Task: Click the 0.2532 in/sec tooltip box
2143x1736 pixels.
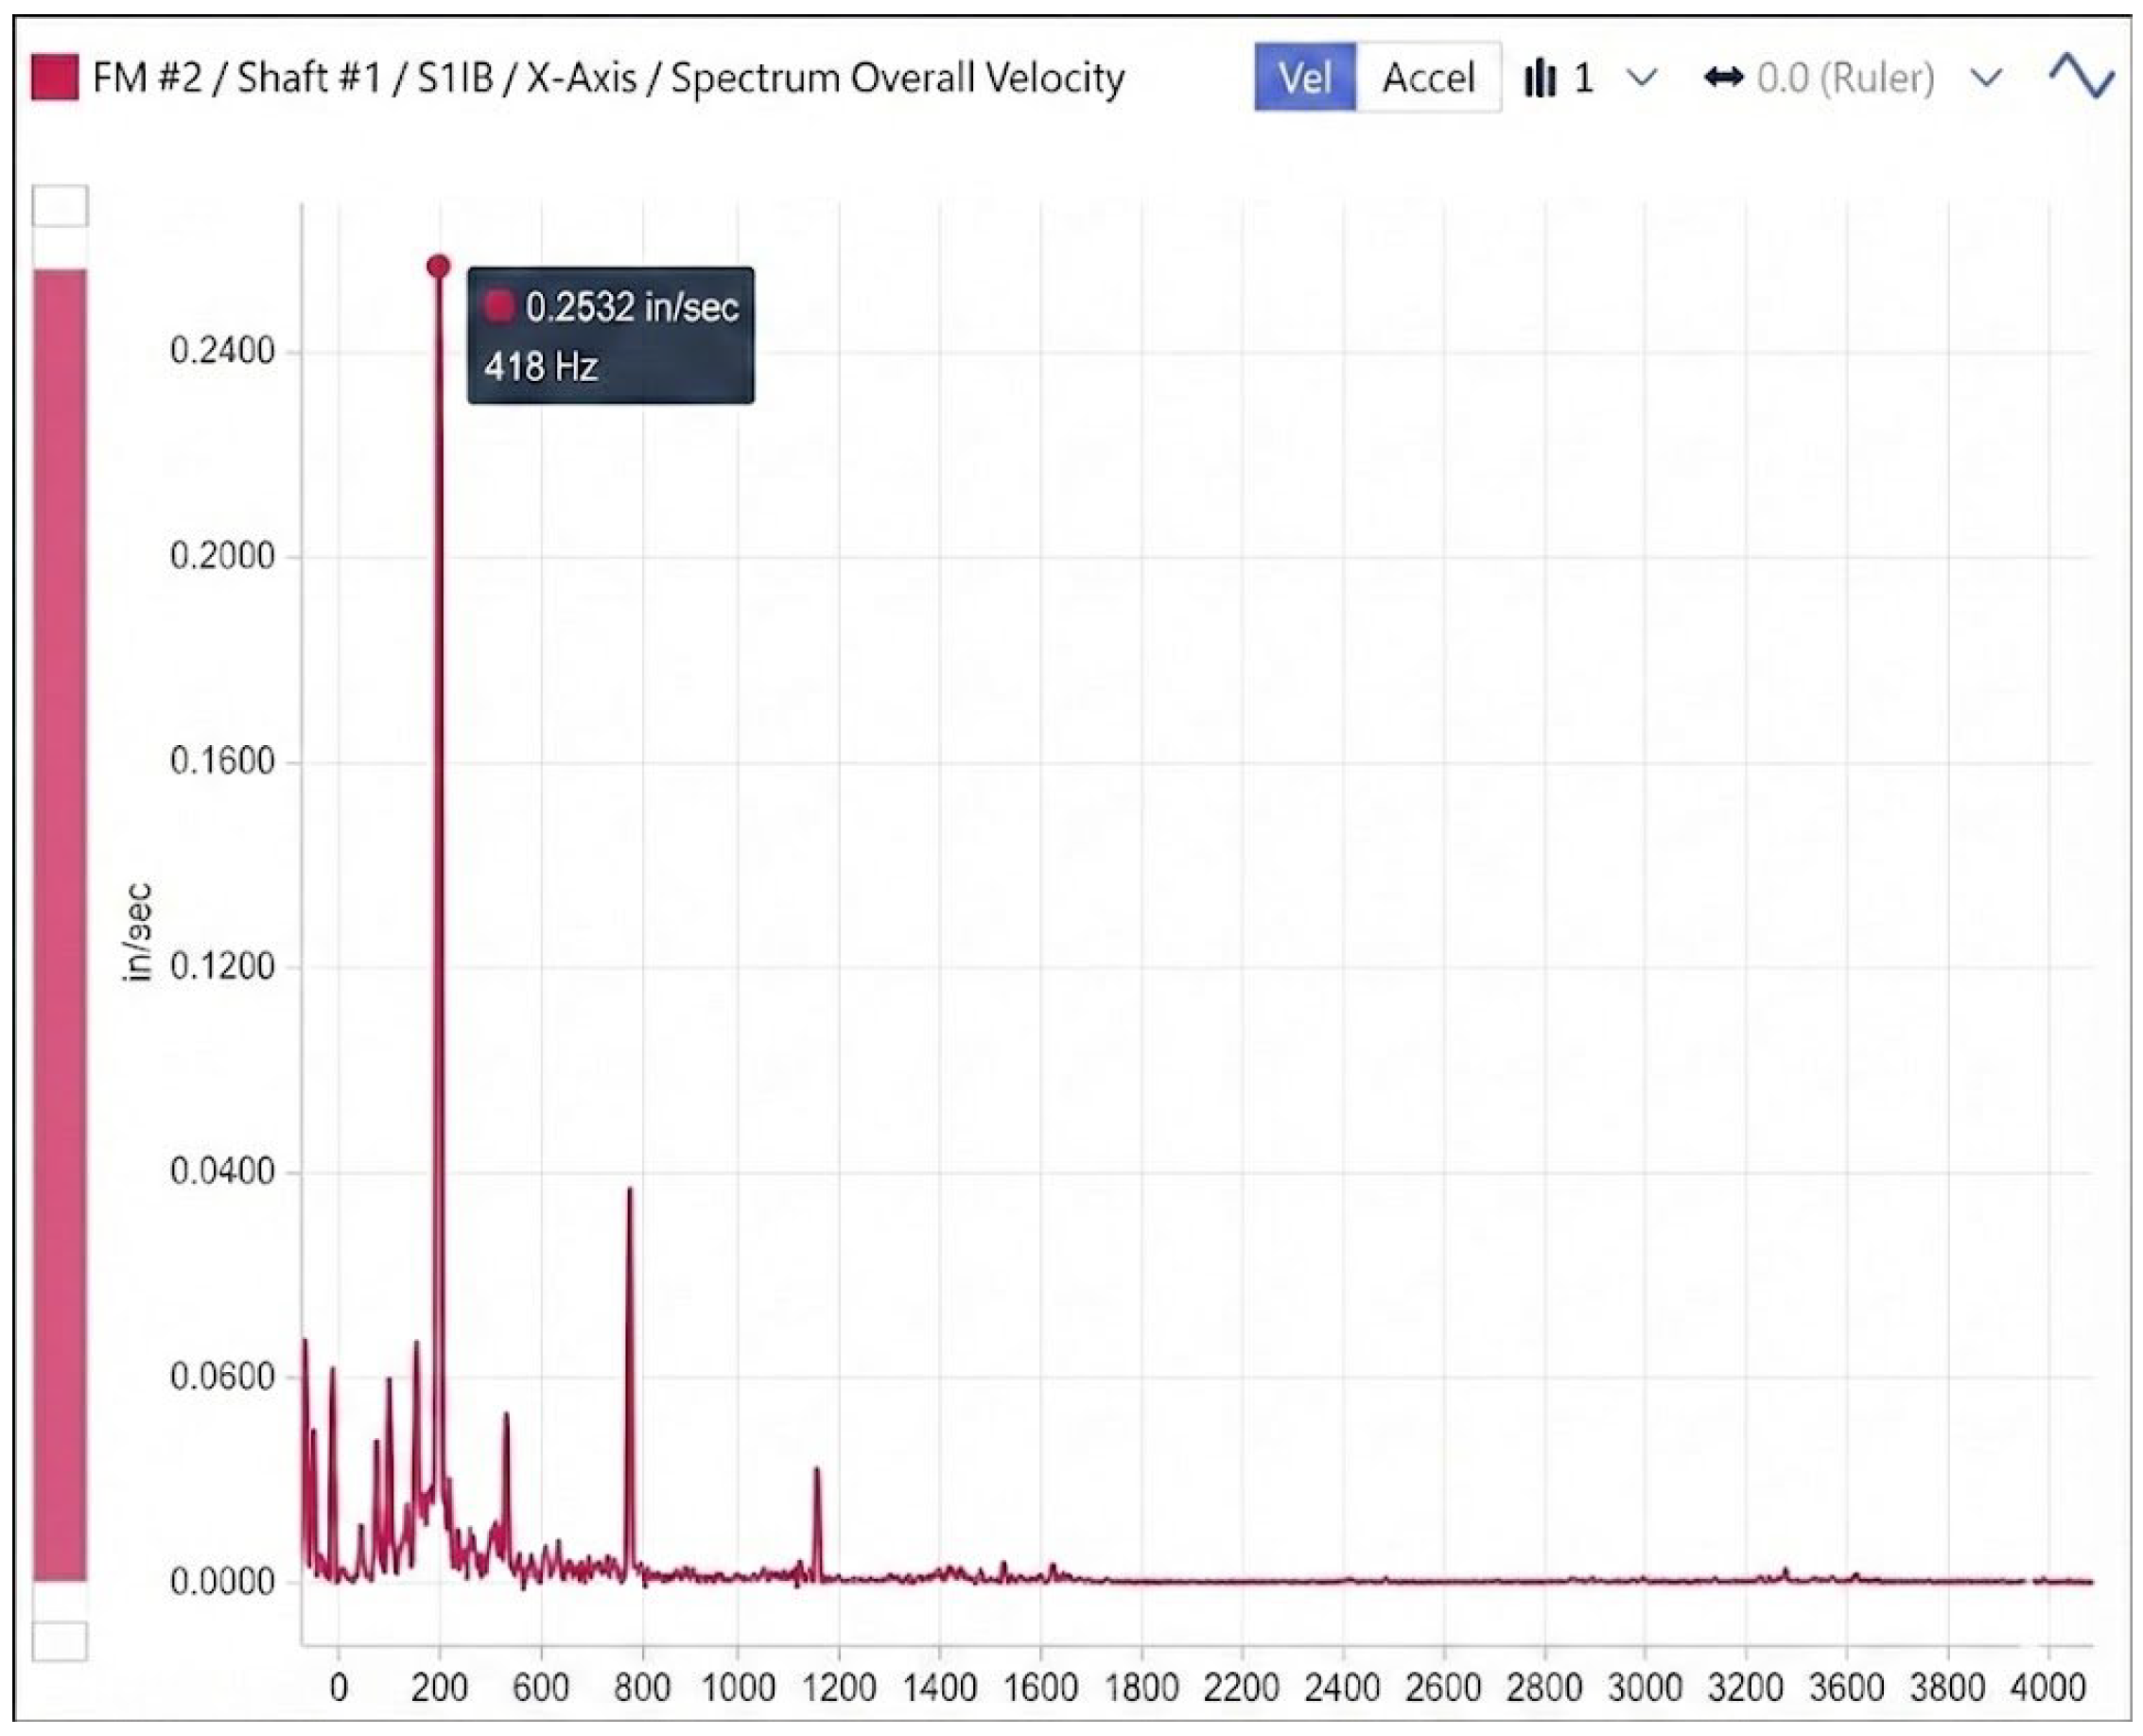Action: click(x=611, y=335)
